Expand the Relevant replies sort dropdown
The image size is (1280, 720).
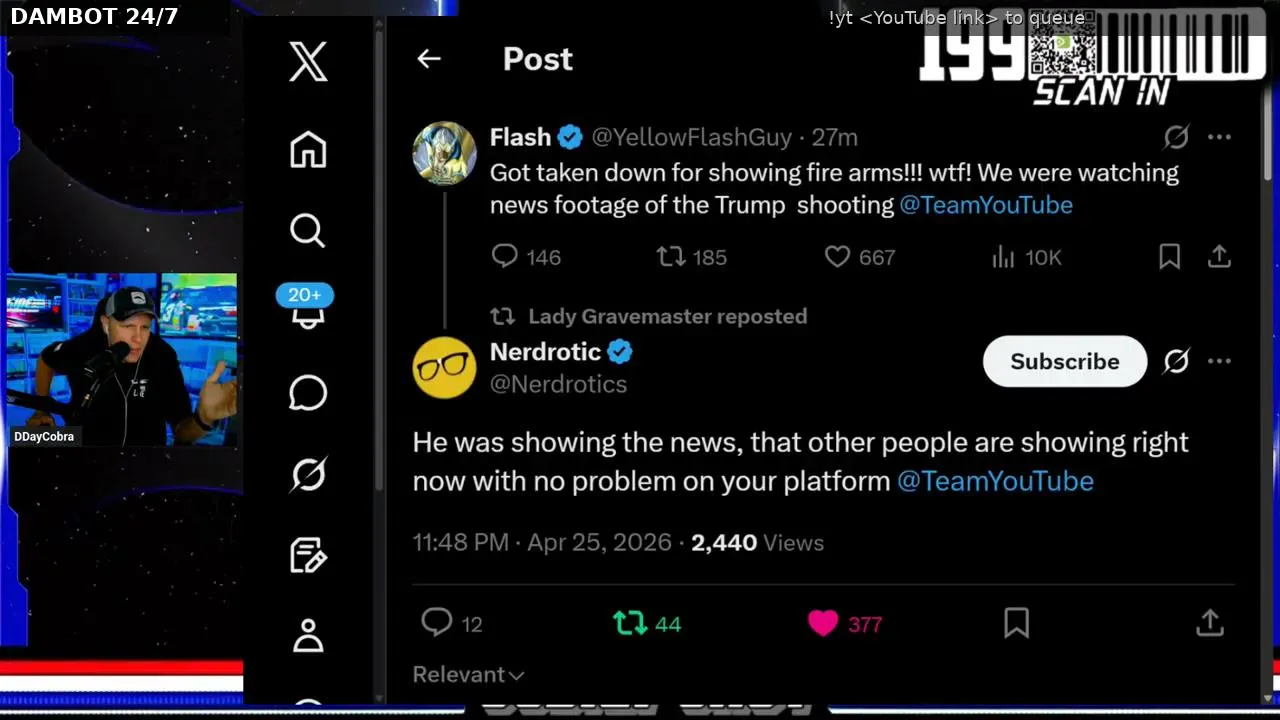pyautogui.click(x=469, y=675)
